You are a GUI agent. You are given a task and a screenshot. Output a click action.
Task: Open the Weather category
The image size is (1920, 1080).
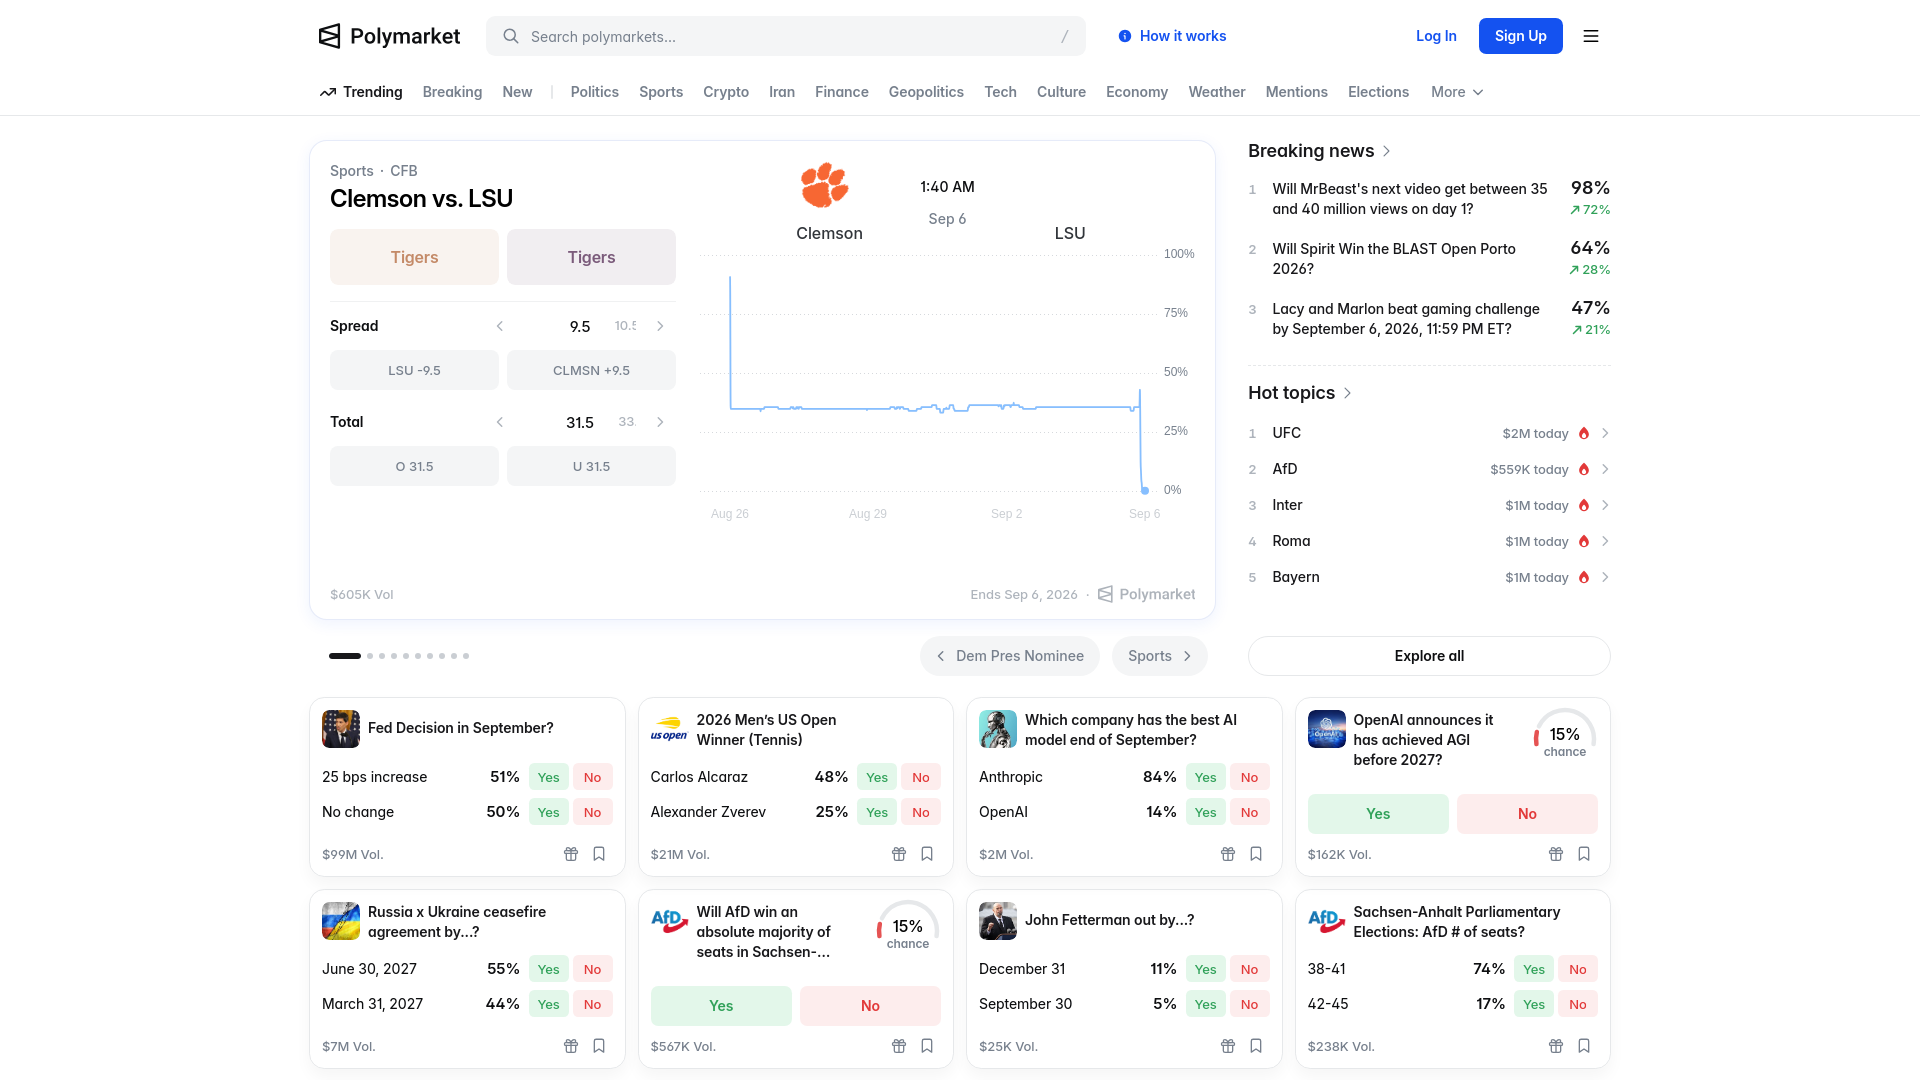1217,92
